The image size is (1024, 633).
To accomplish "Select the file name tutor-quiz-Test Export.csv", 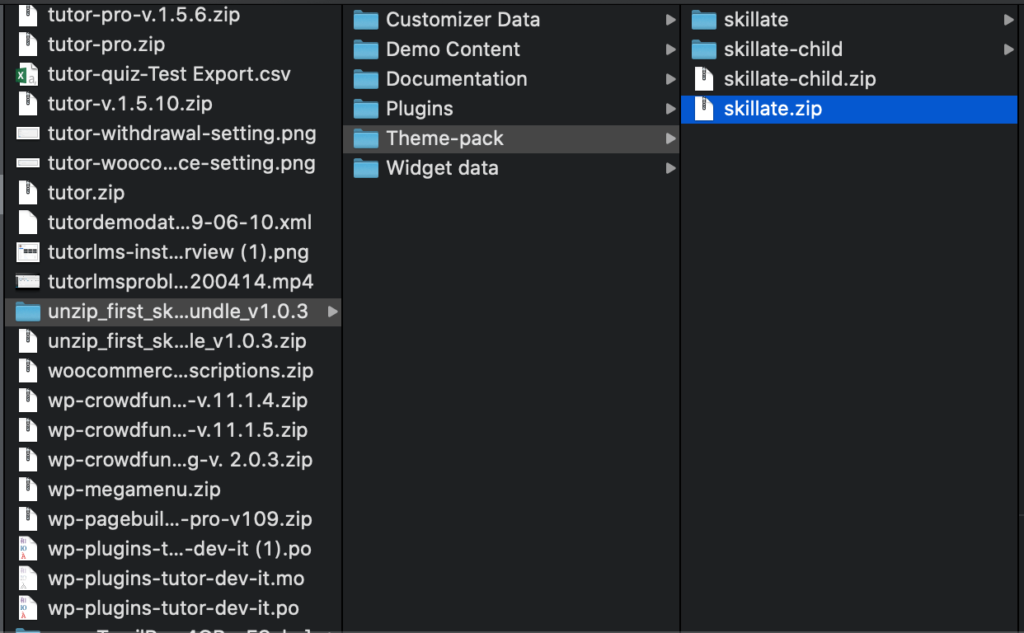I will 169,74.
